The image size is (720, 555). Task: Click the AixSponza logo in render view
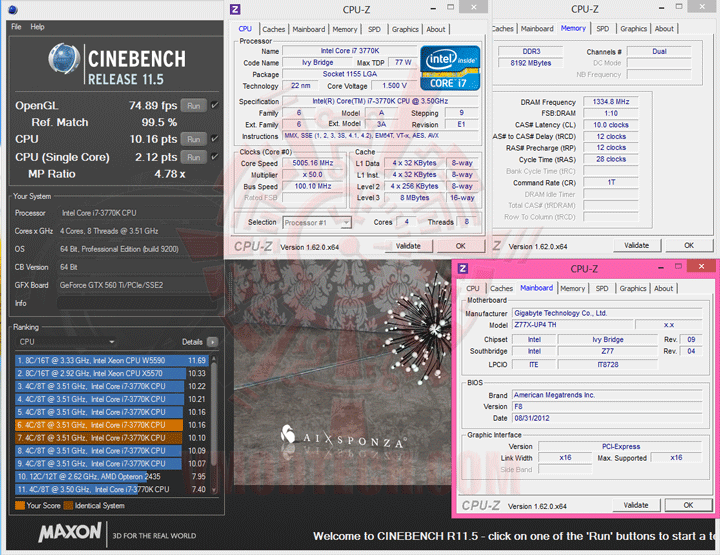click(x=343, y=437)
